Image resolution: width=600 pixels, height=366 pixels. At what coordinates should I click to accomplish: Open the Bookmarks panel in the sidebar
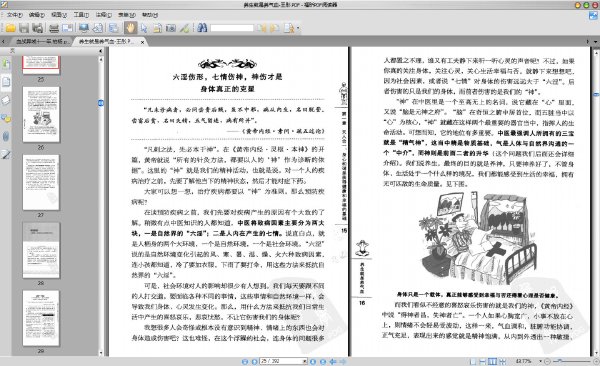(6, 64)
